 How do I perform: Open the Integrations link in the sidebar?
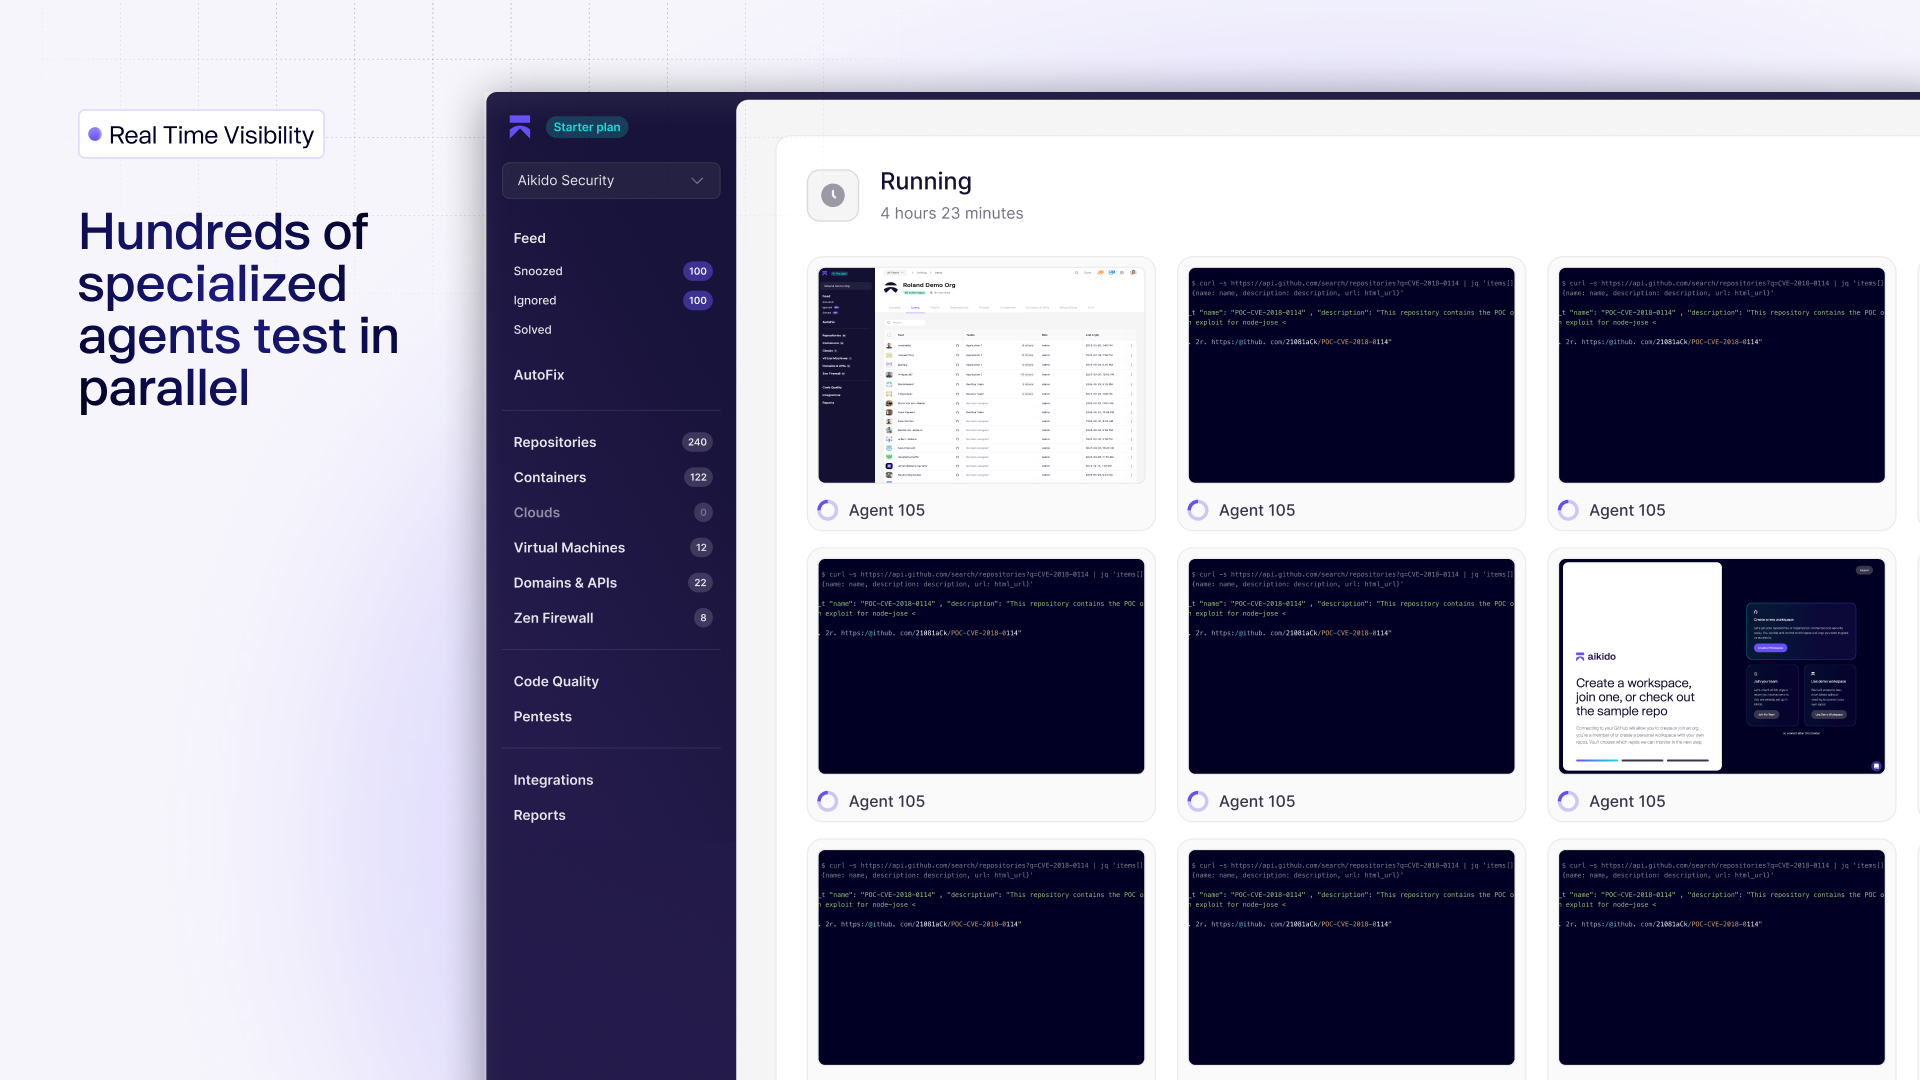coord(553,780)
